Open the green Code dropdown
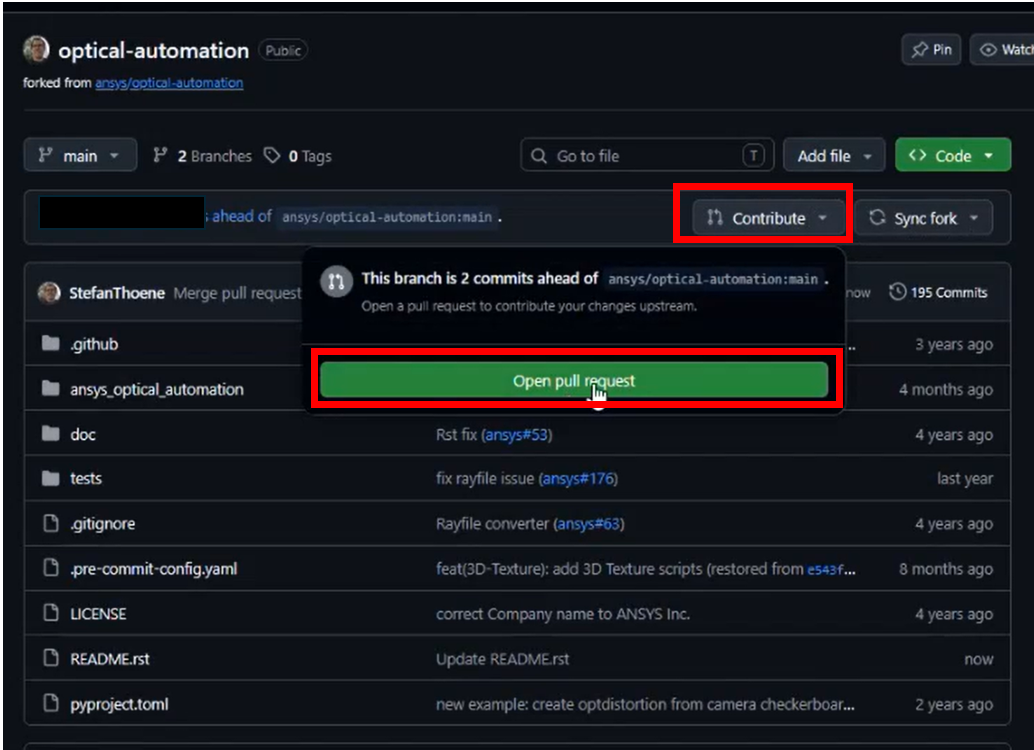 (x=953, y=156)
